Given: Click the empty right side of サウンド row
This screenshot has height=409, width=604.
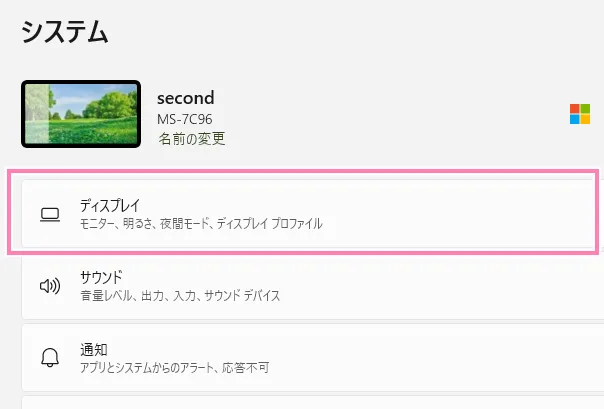Looking at the screenshot, I should [x=480, y=286].
